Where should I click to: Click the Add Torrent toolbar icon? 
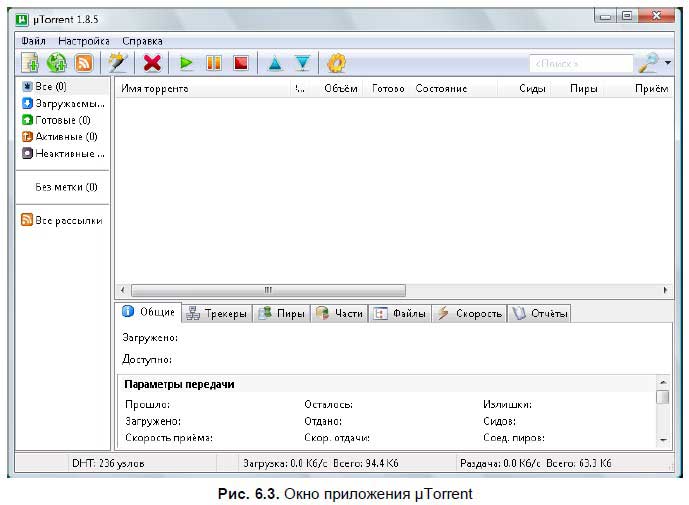[30, 63]
